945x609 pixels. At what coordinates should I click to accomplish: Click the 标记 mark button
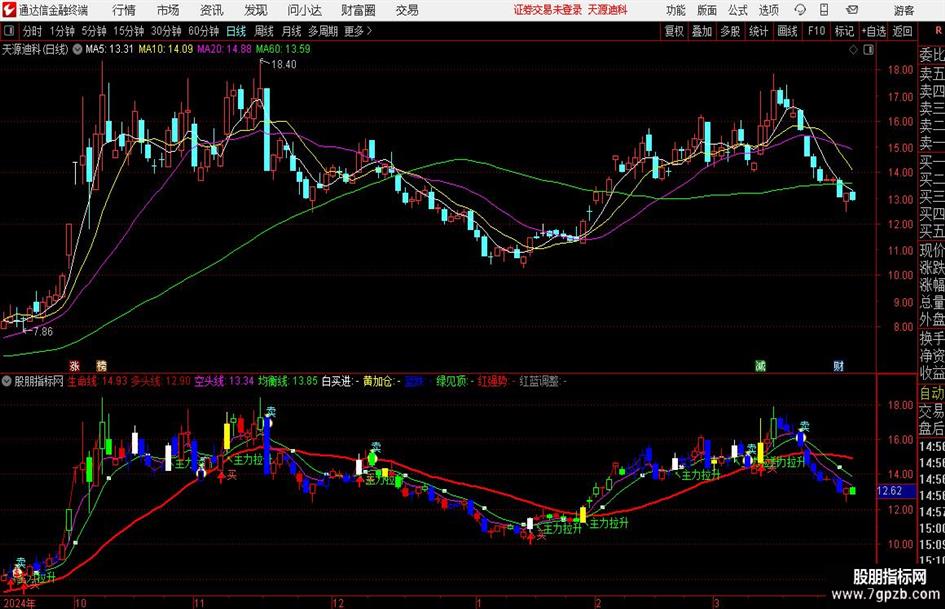pos(844,31)
